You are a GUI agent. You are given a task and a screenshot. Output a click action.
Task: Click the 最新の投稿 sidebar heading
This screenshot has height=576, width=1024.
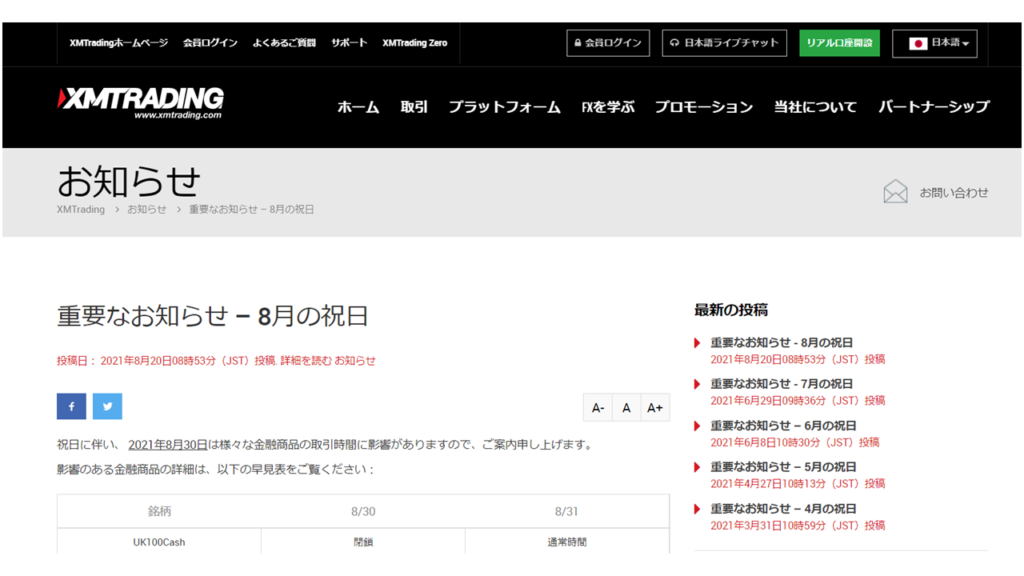click(x=731, y=310)
